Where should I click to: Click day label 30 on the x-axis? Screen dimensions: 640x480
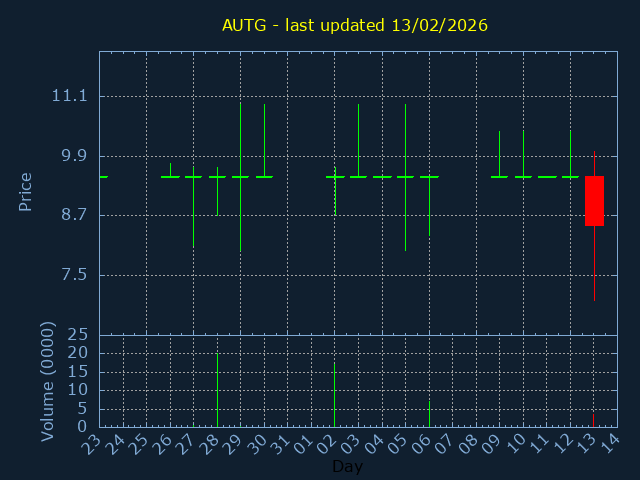click(256, 444)
